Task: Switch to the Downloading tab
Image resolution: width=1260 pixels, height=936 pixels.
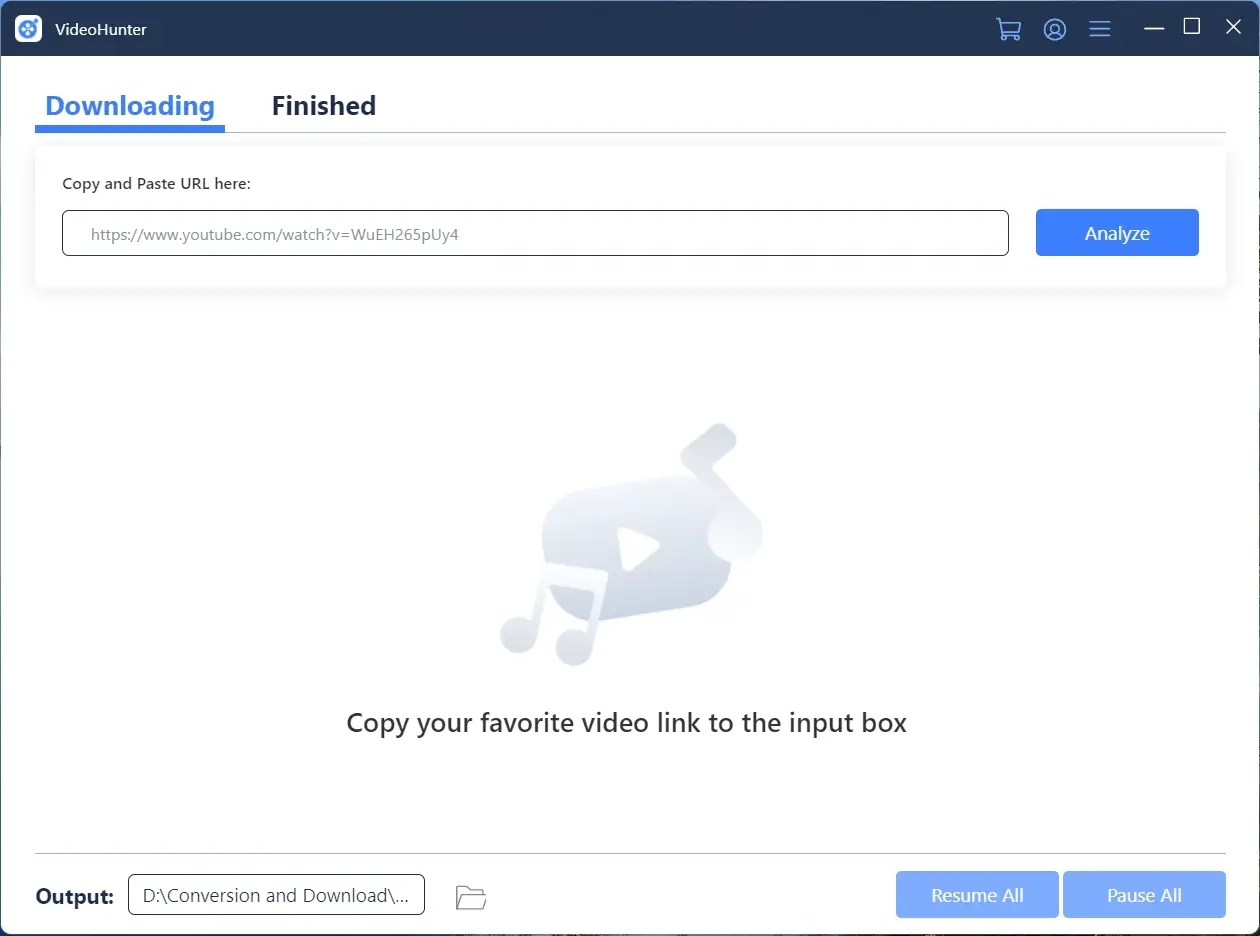Action: [x=130, y=106]
